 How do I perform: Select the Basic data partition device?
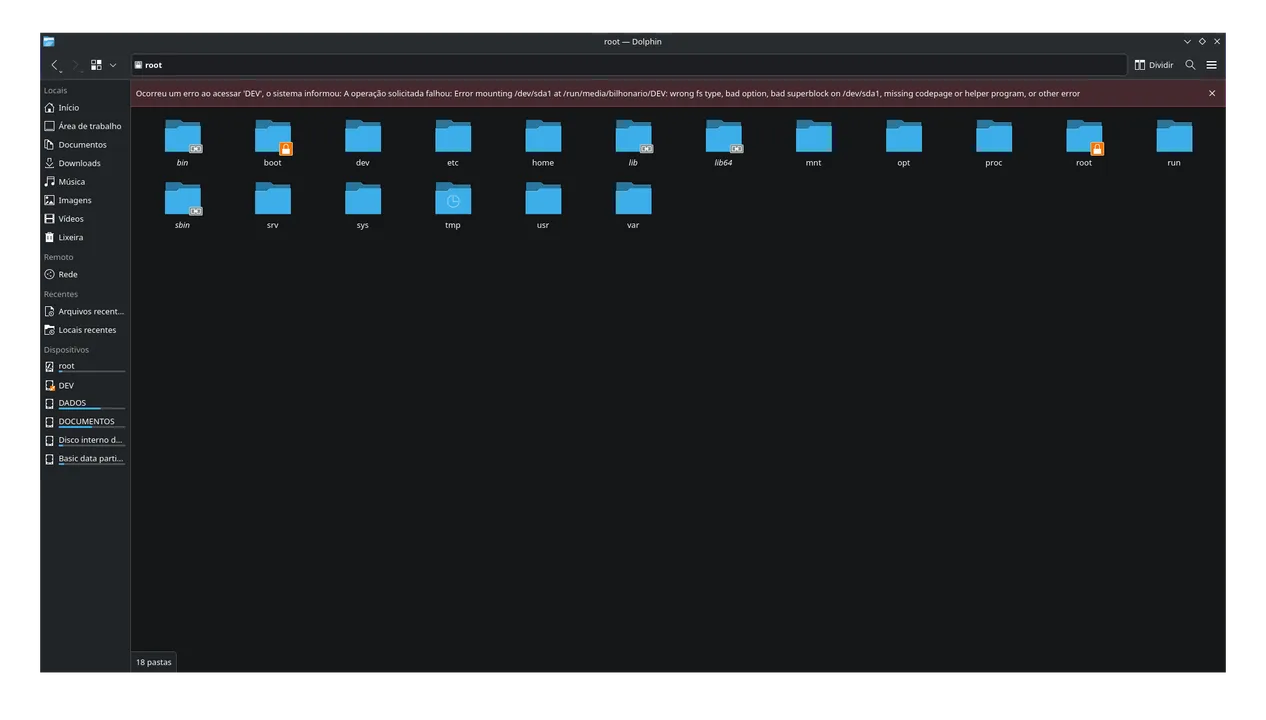click(85, 459)
